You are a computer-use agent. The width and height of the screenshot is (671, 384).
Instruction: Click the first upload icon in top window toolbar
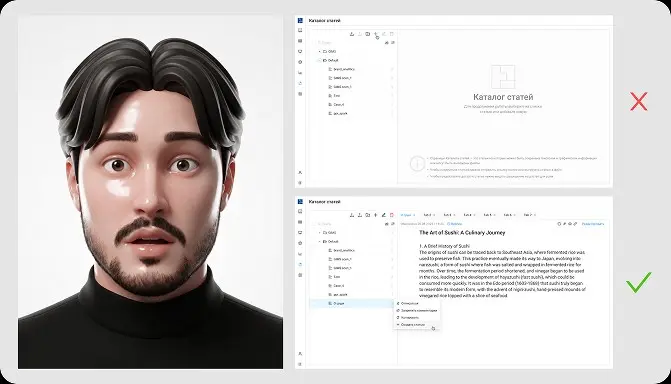click(352, 34)
